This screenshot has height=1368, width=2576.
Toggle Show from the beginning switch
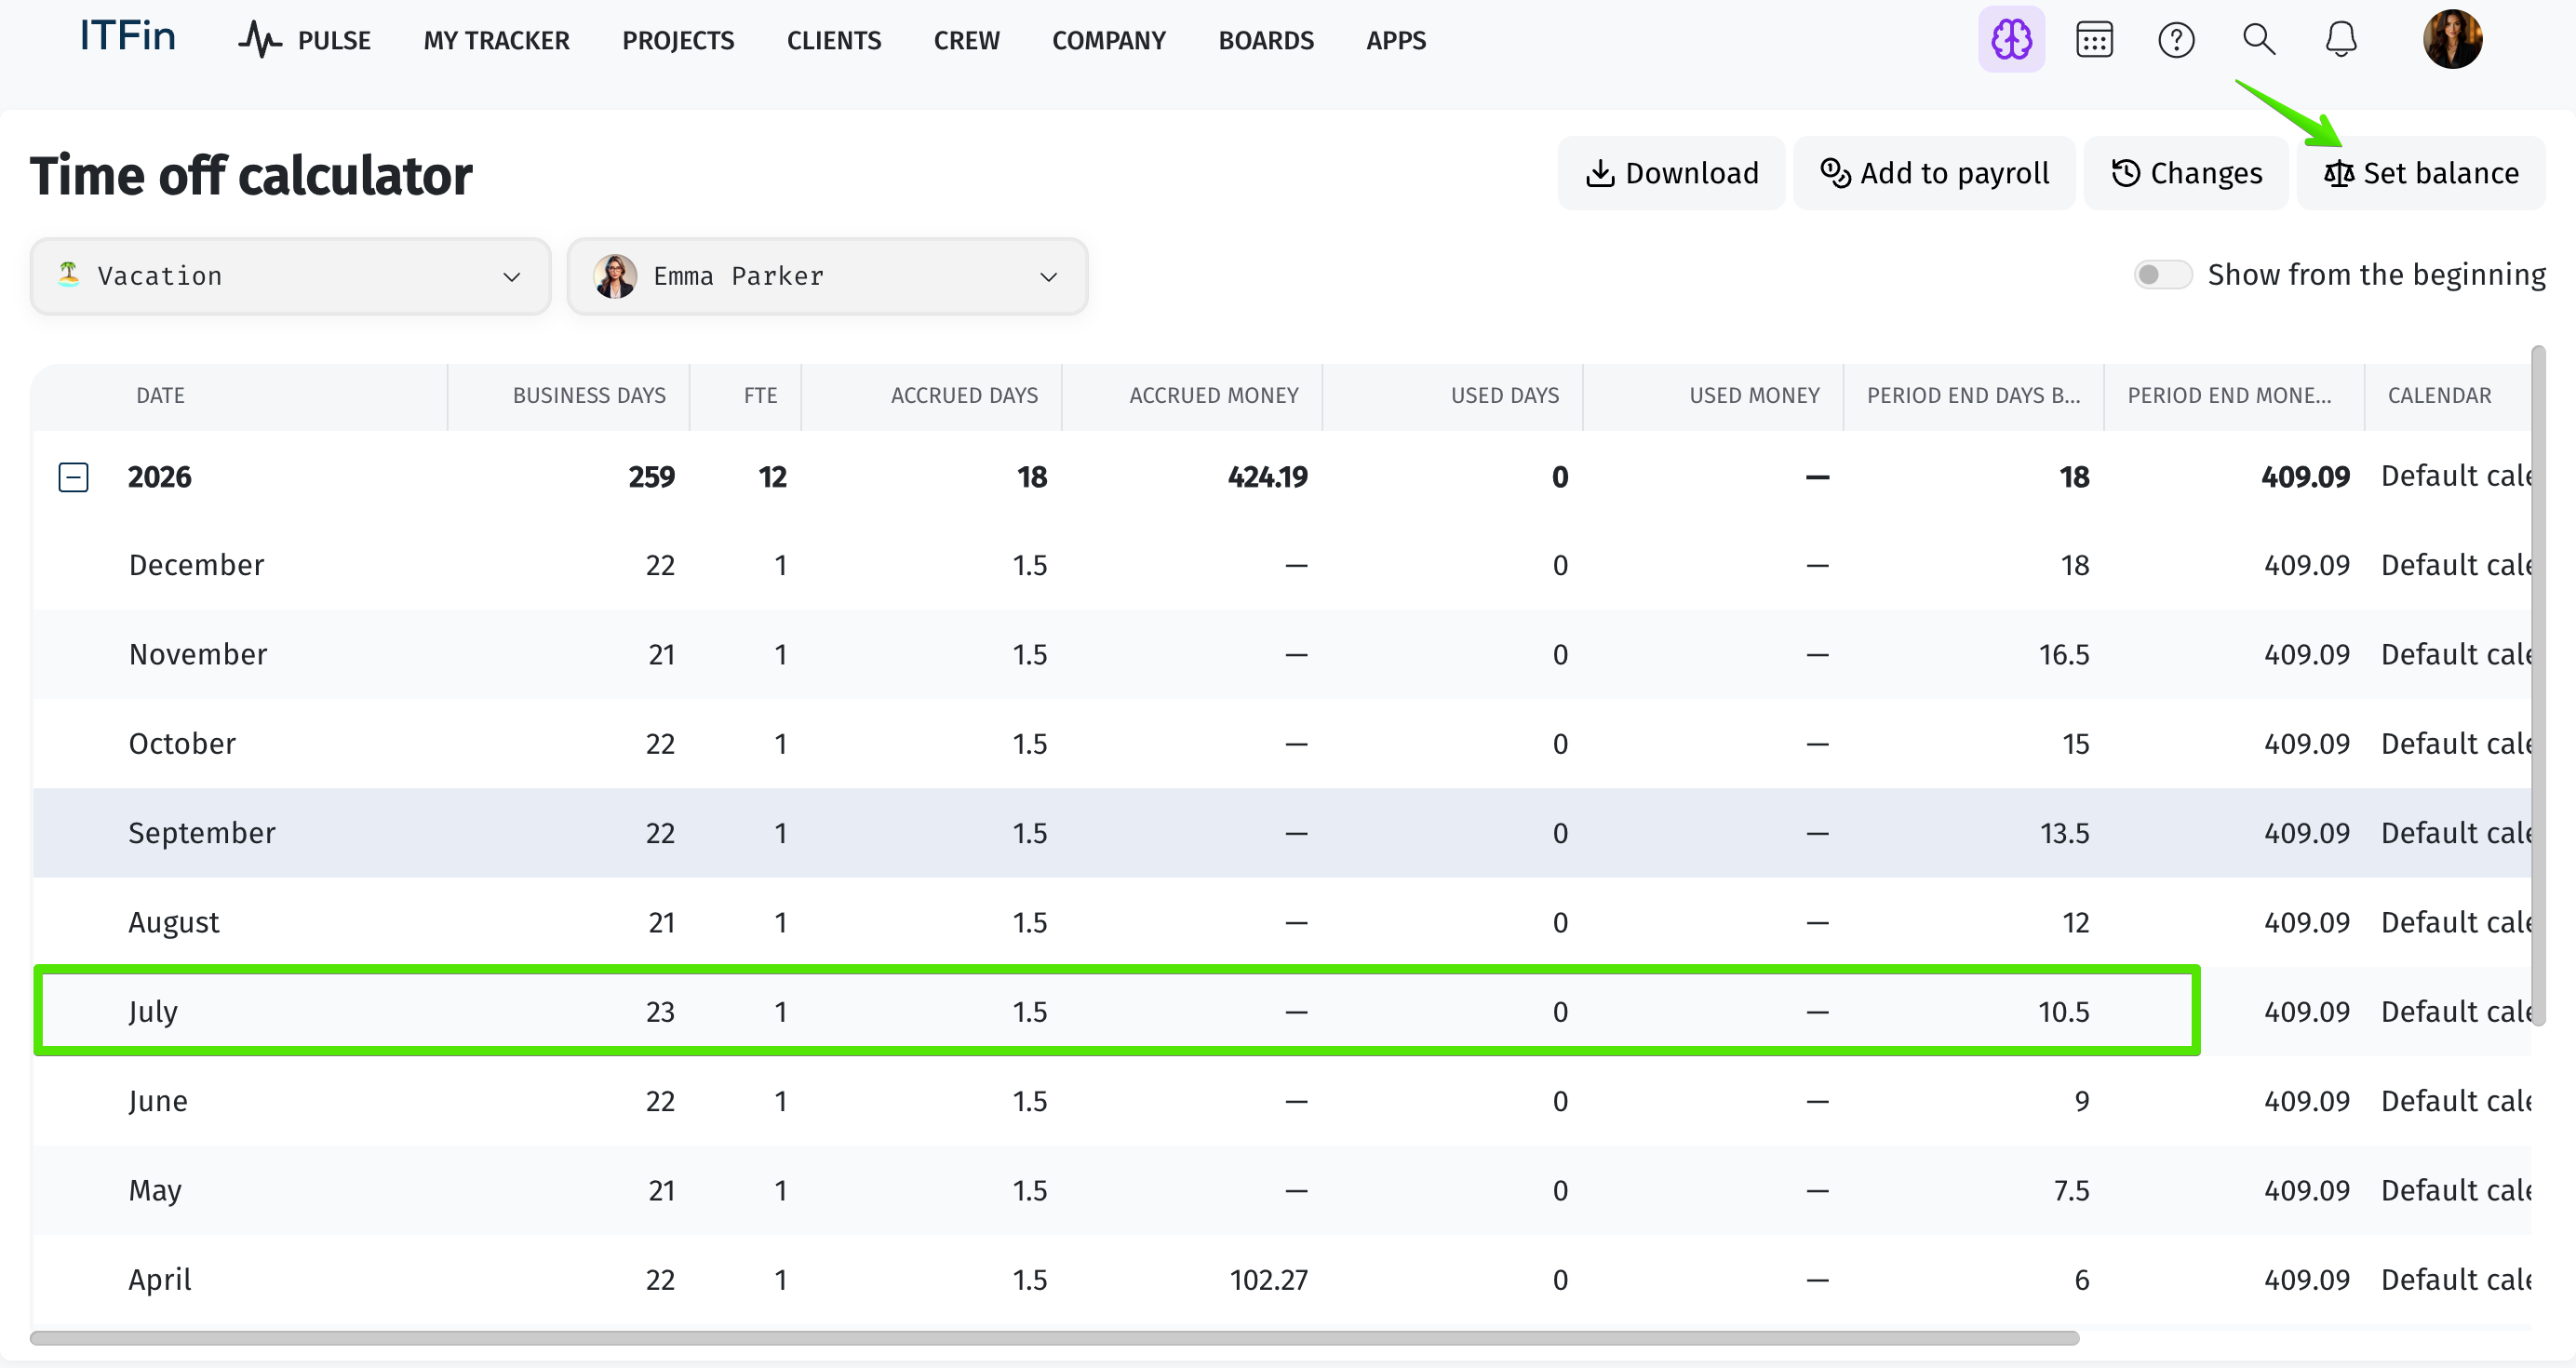pyautogui.click(x=2162, y=274)
